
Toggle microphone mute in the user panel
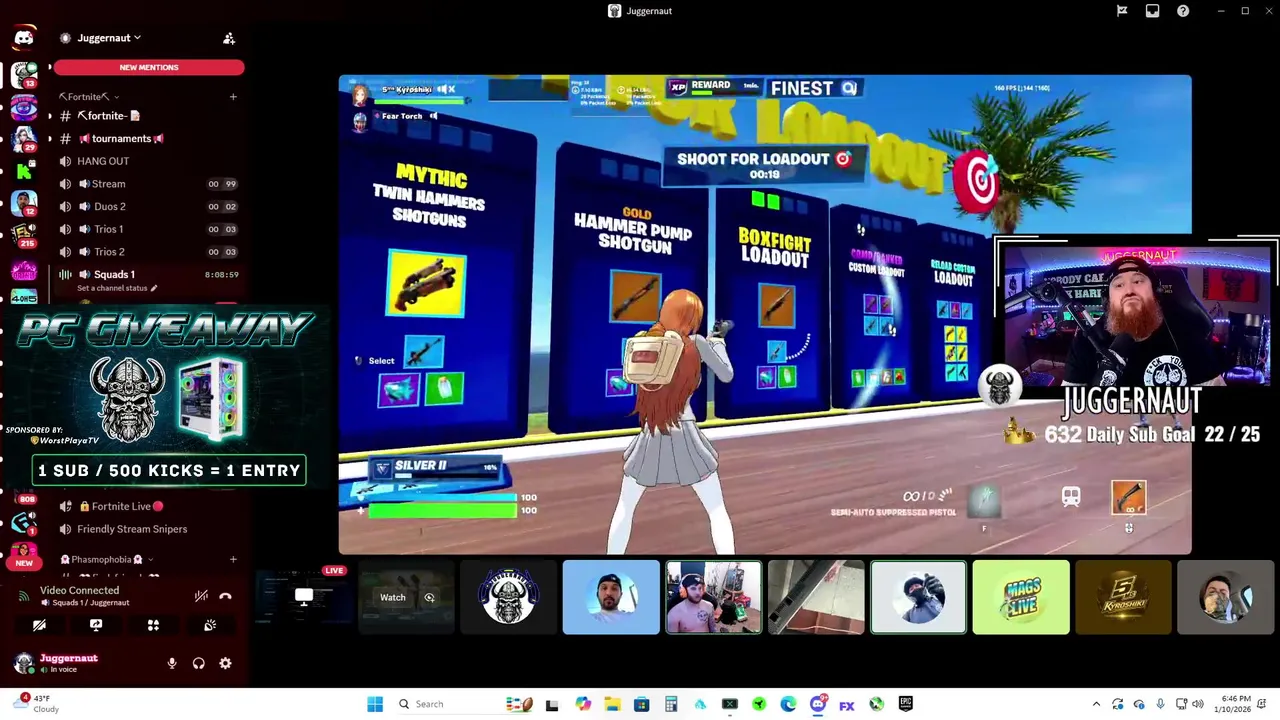pos(172,663)
